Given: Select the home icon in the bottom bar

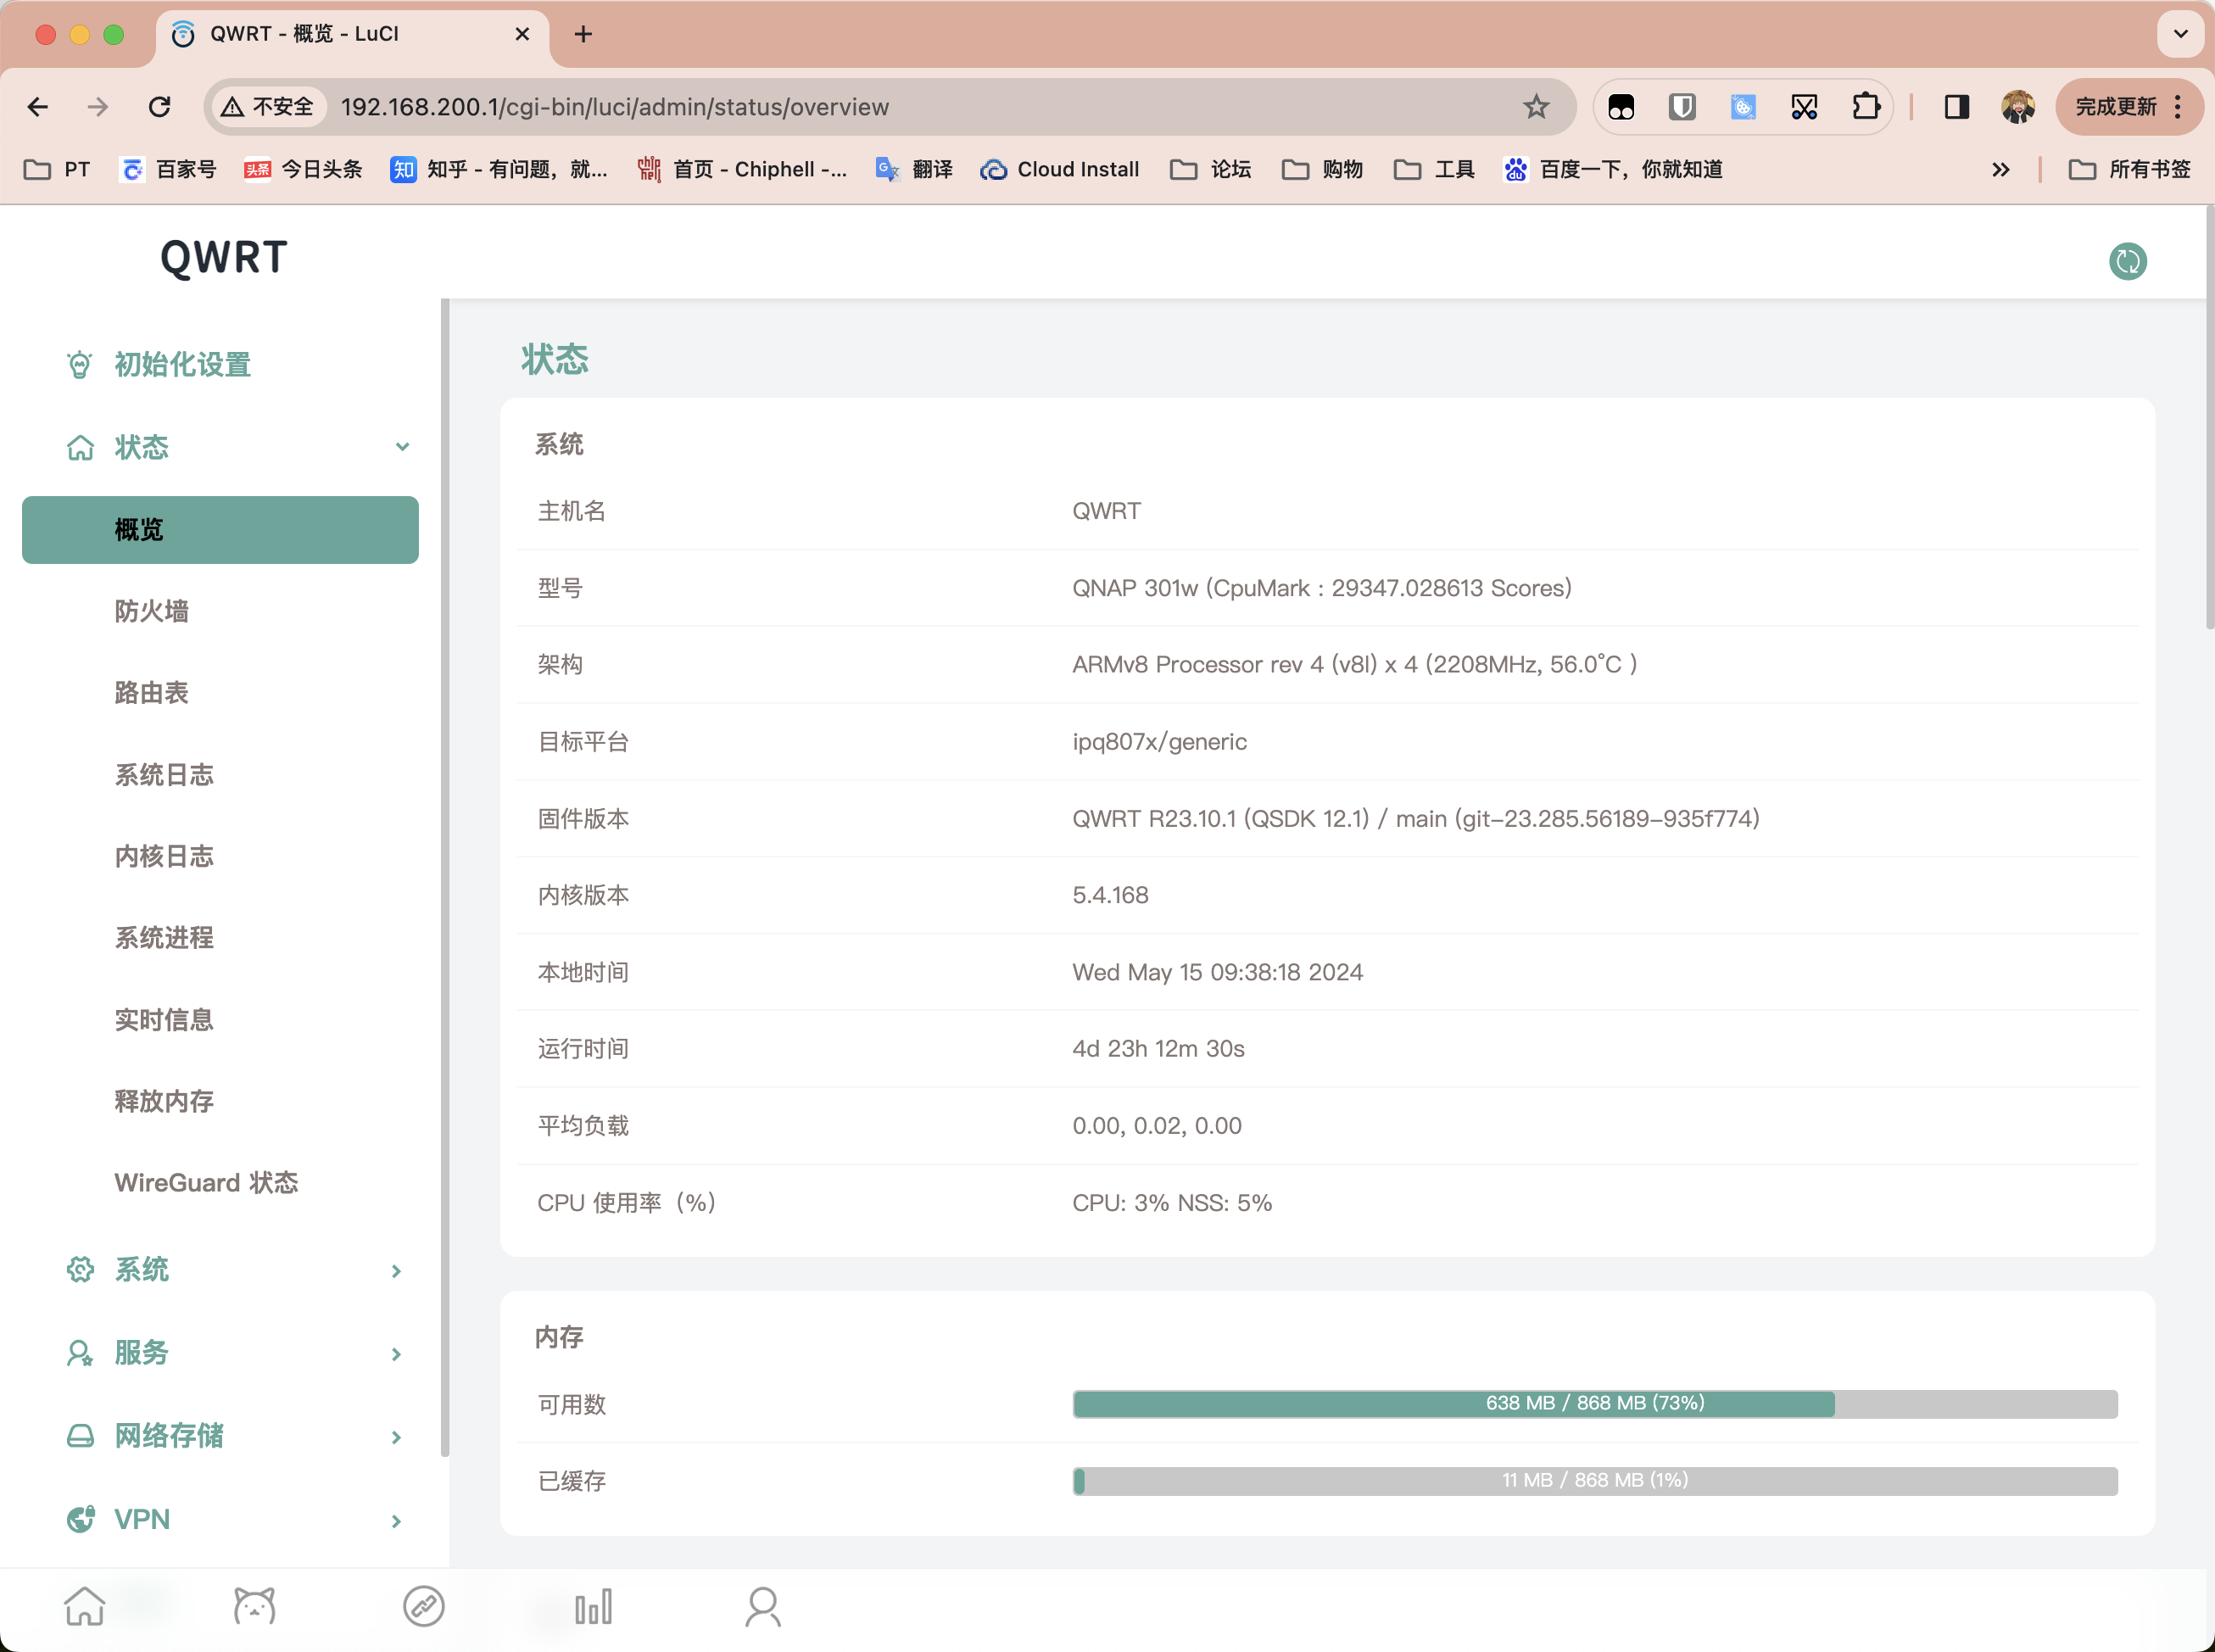Looking at the screenshot, I should point(86,1605).
